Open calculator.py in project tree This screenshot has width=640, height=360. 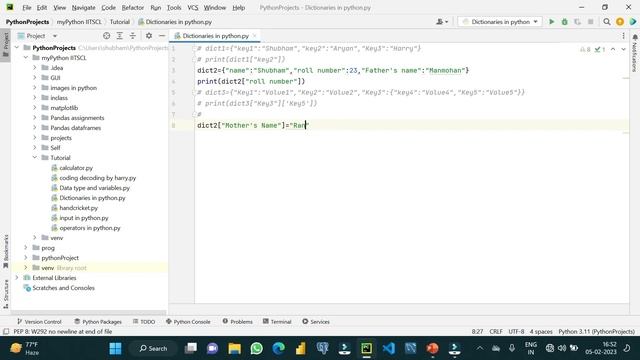click(x=76, y=168)
